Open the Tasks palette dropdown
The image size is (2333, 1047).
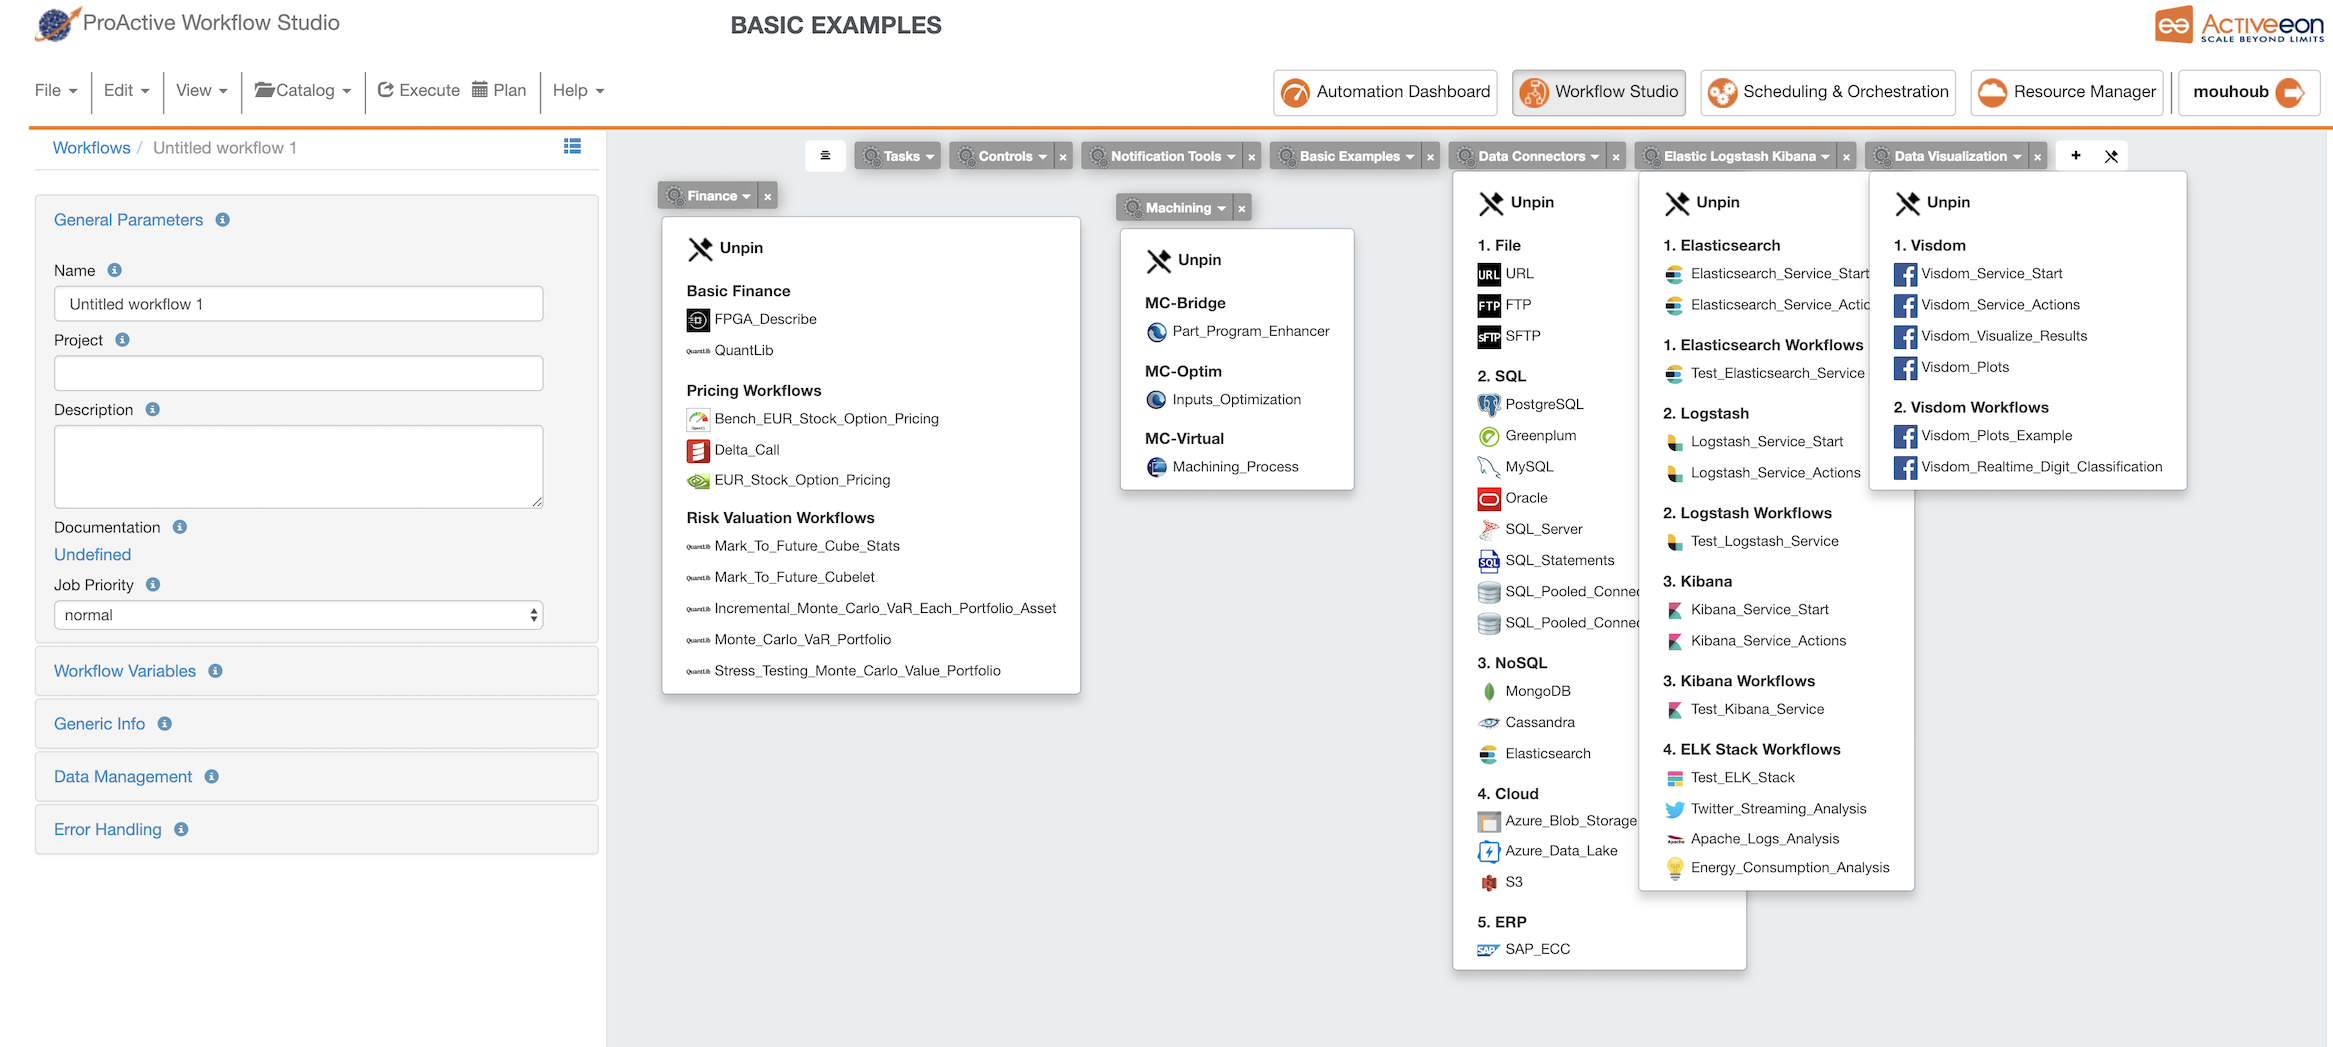(897, 156)
